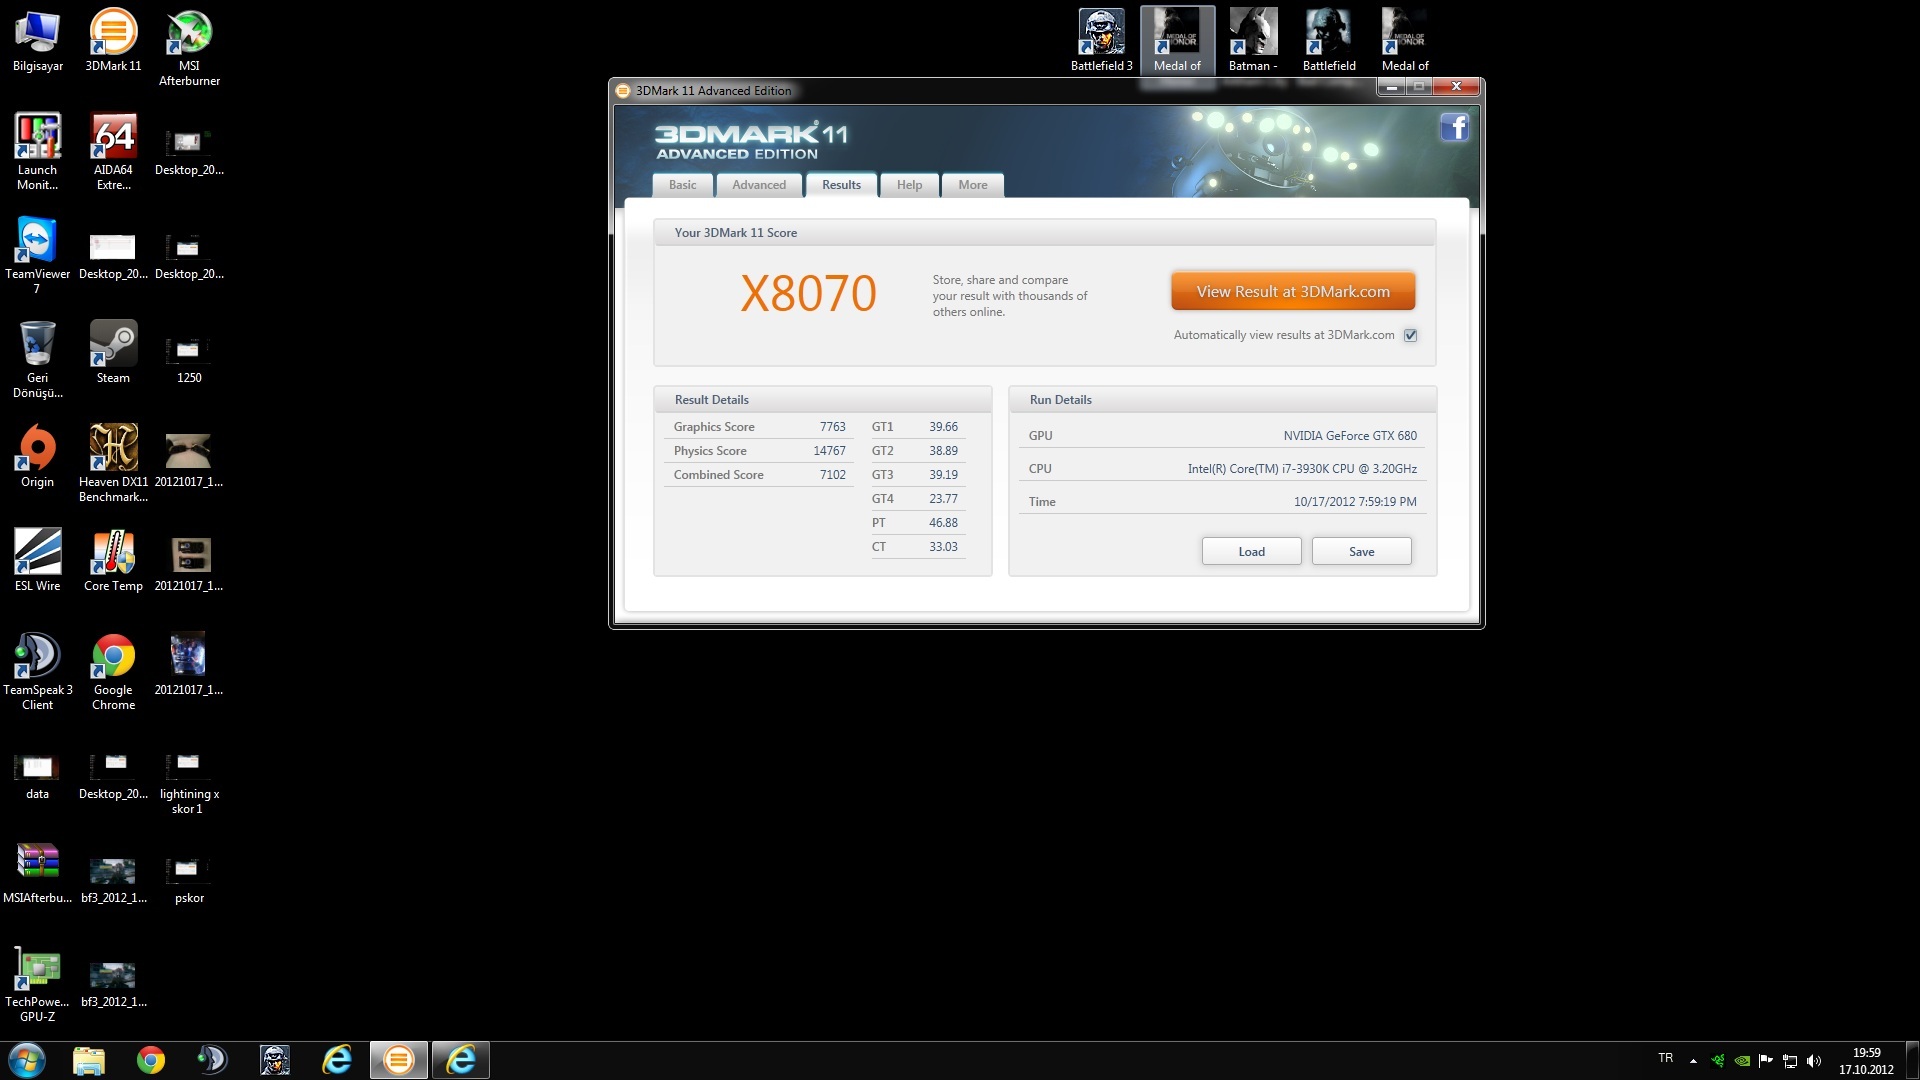1920x1080 pixels.
Task: Open AIDA64 Extreme desktop icon
Action: coord(113,152)
